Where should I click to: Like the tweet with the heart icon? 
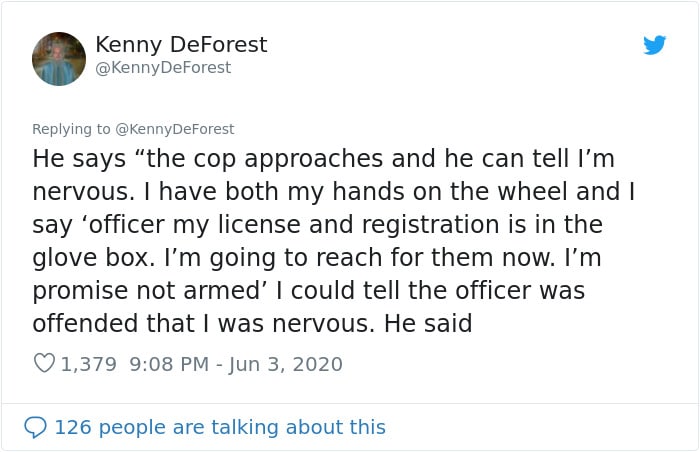coord(44,363)
